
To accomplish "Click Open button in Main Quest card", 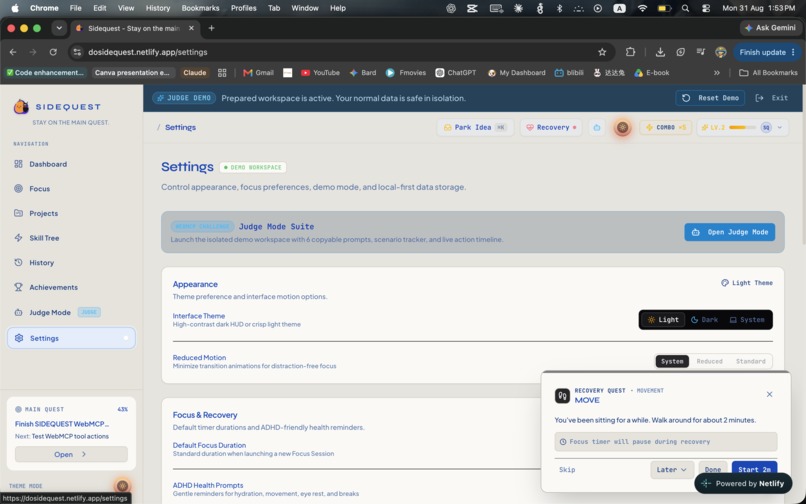I will tap(71, 455).
